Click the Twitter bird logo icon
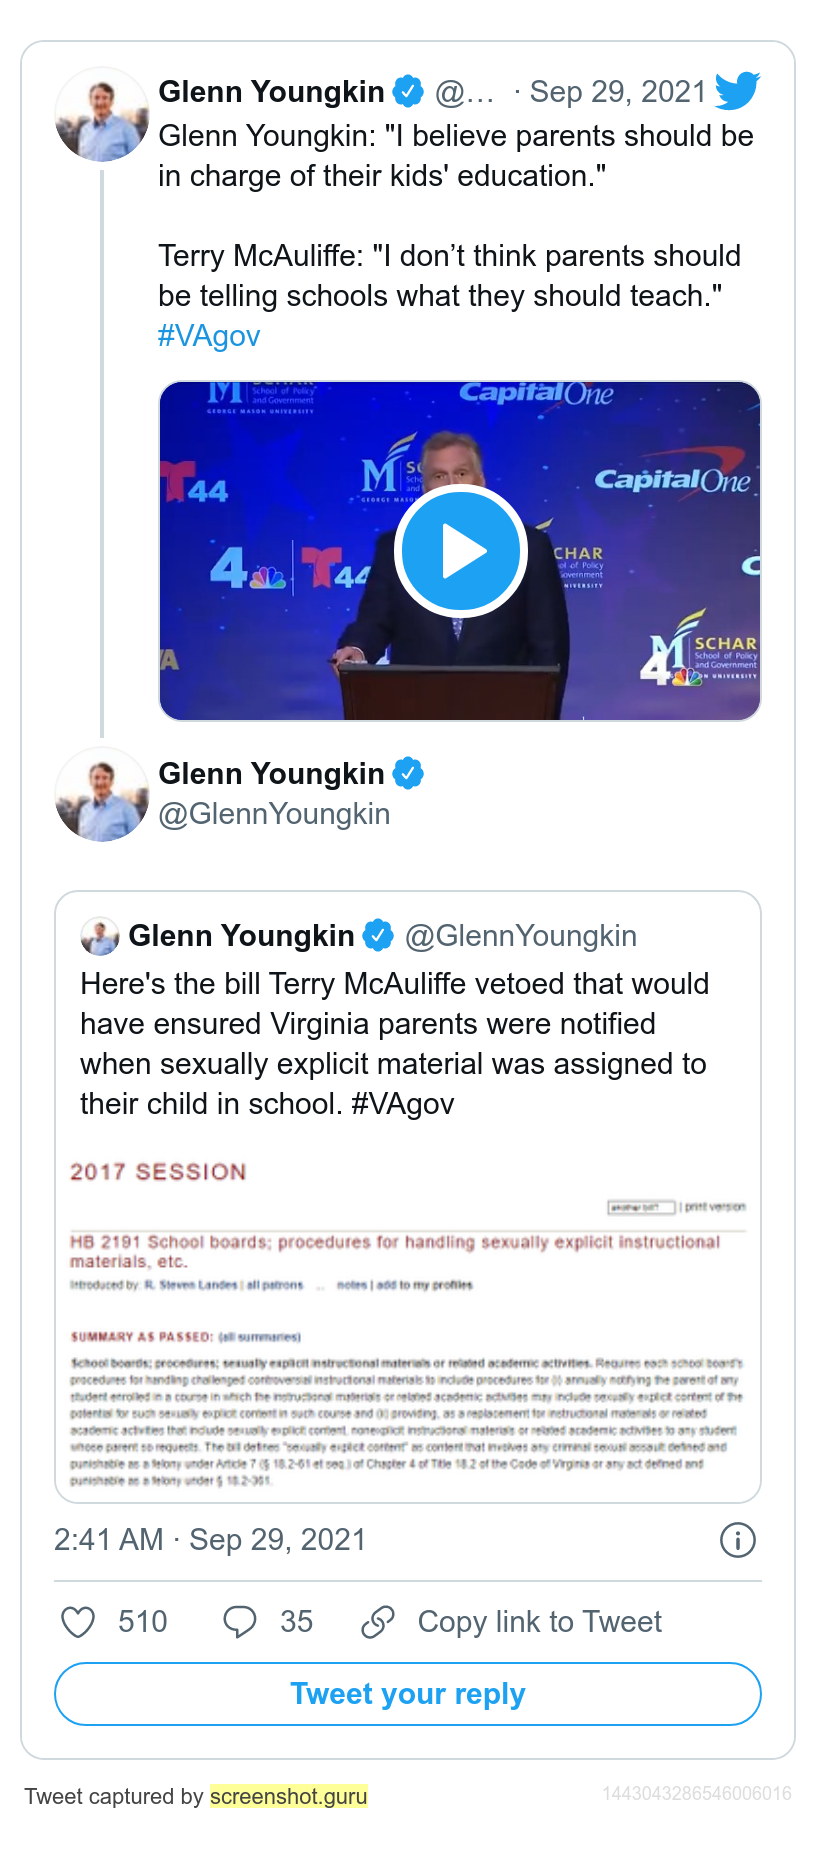This screenshot has height=1852, width=816. tap(738, 91)
